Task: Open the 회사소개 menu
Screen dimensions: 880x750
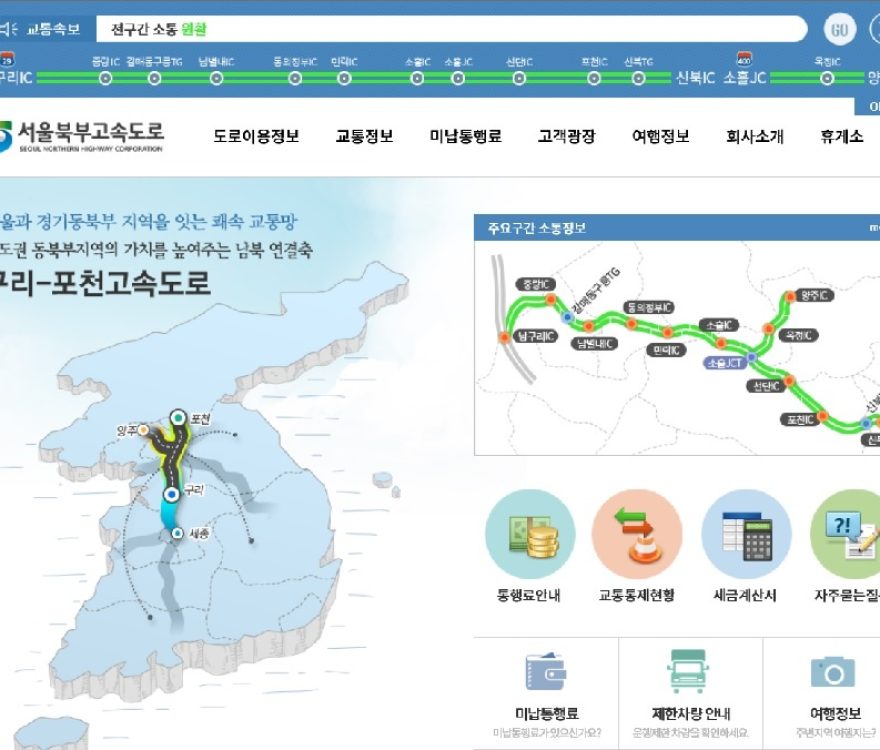Action: click(x=755, y=136)
